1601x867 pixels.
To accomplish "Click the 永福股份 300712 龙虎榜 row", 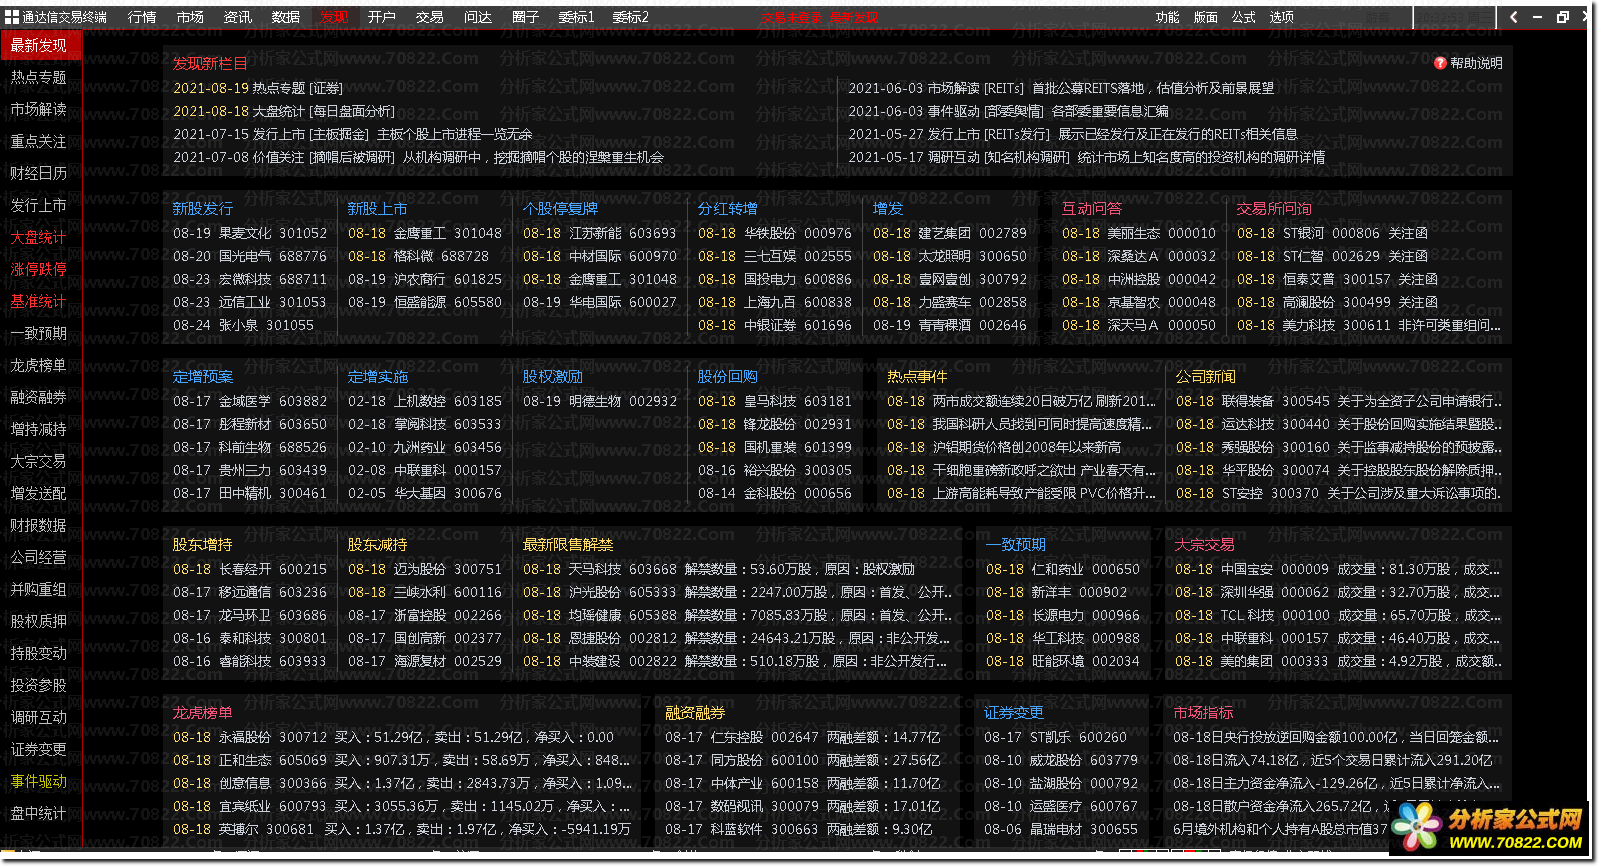I will [393, 737].
